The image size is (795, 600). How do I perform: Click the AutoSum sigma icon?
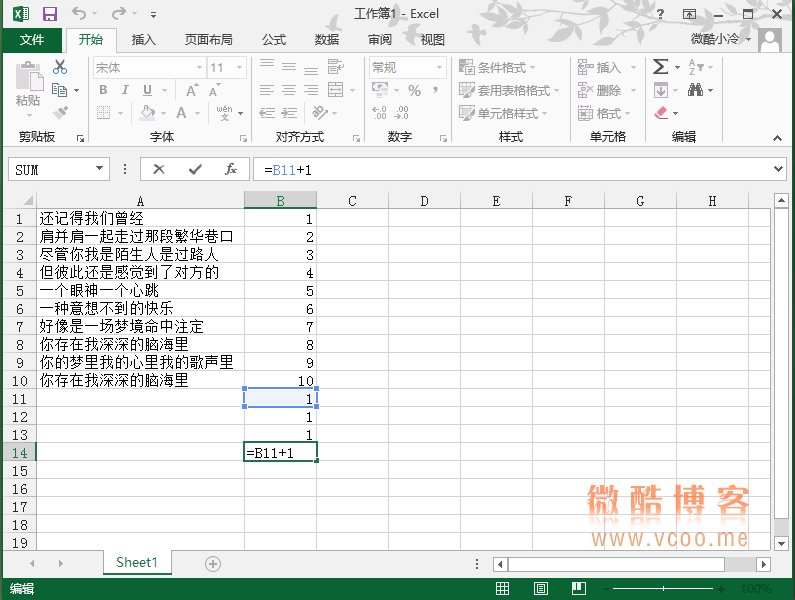(x=661, y=67)
